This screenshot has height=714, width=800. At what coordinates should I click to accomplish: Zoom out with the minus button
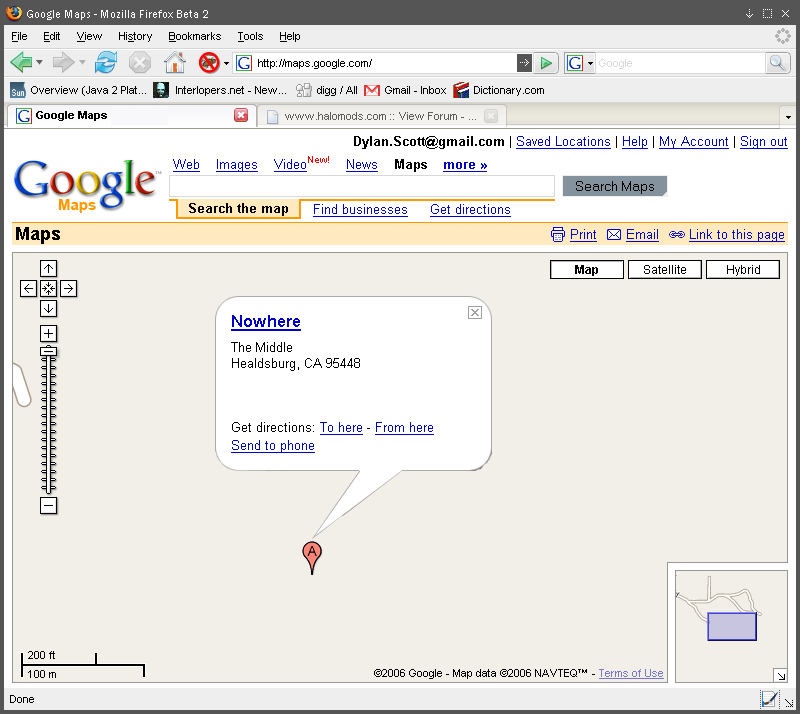tap(48, 506)
